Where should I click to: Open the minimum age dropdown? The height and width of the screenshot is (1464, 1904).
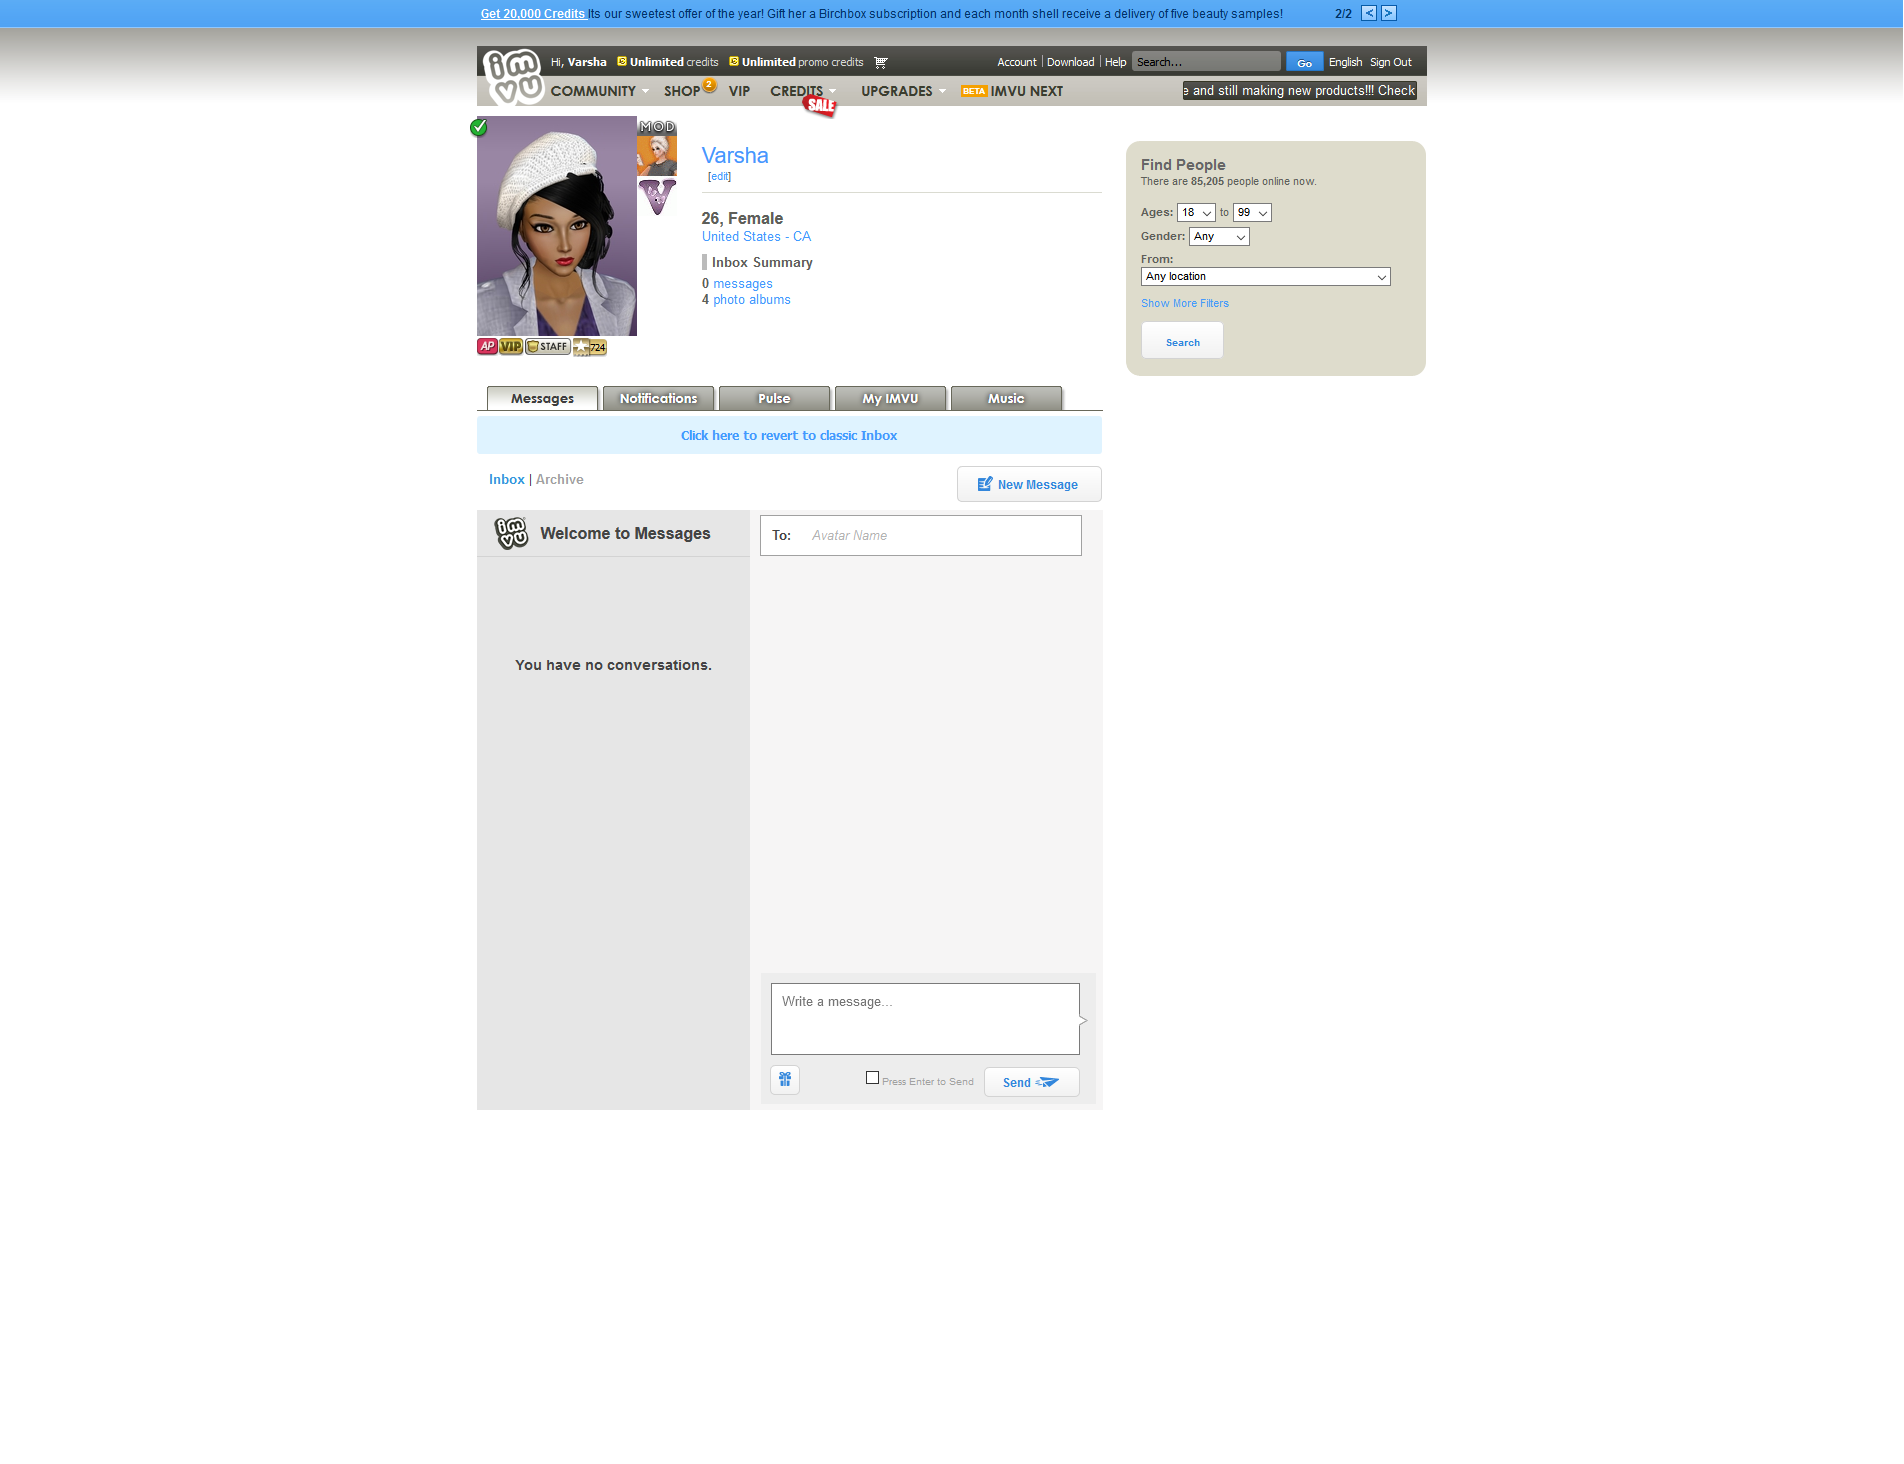1196,212
